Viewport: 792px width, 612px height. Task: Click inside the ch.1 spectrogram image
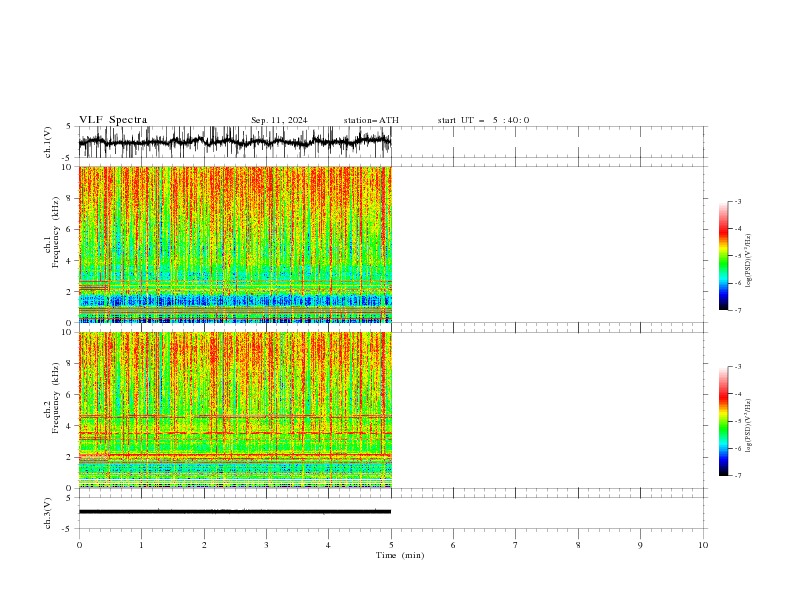[x=235, y=244]
